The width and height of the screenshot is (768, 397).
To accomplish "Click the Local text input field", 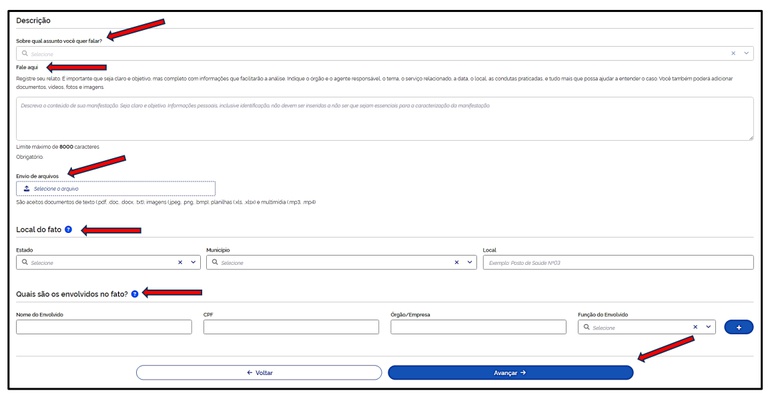I will [618, 262].
